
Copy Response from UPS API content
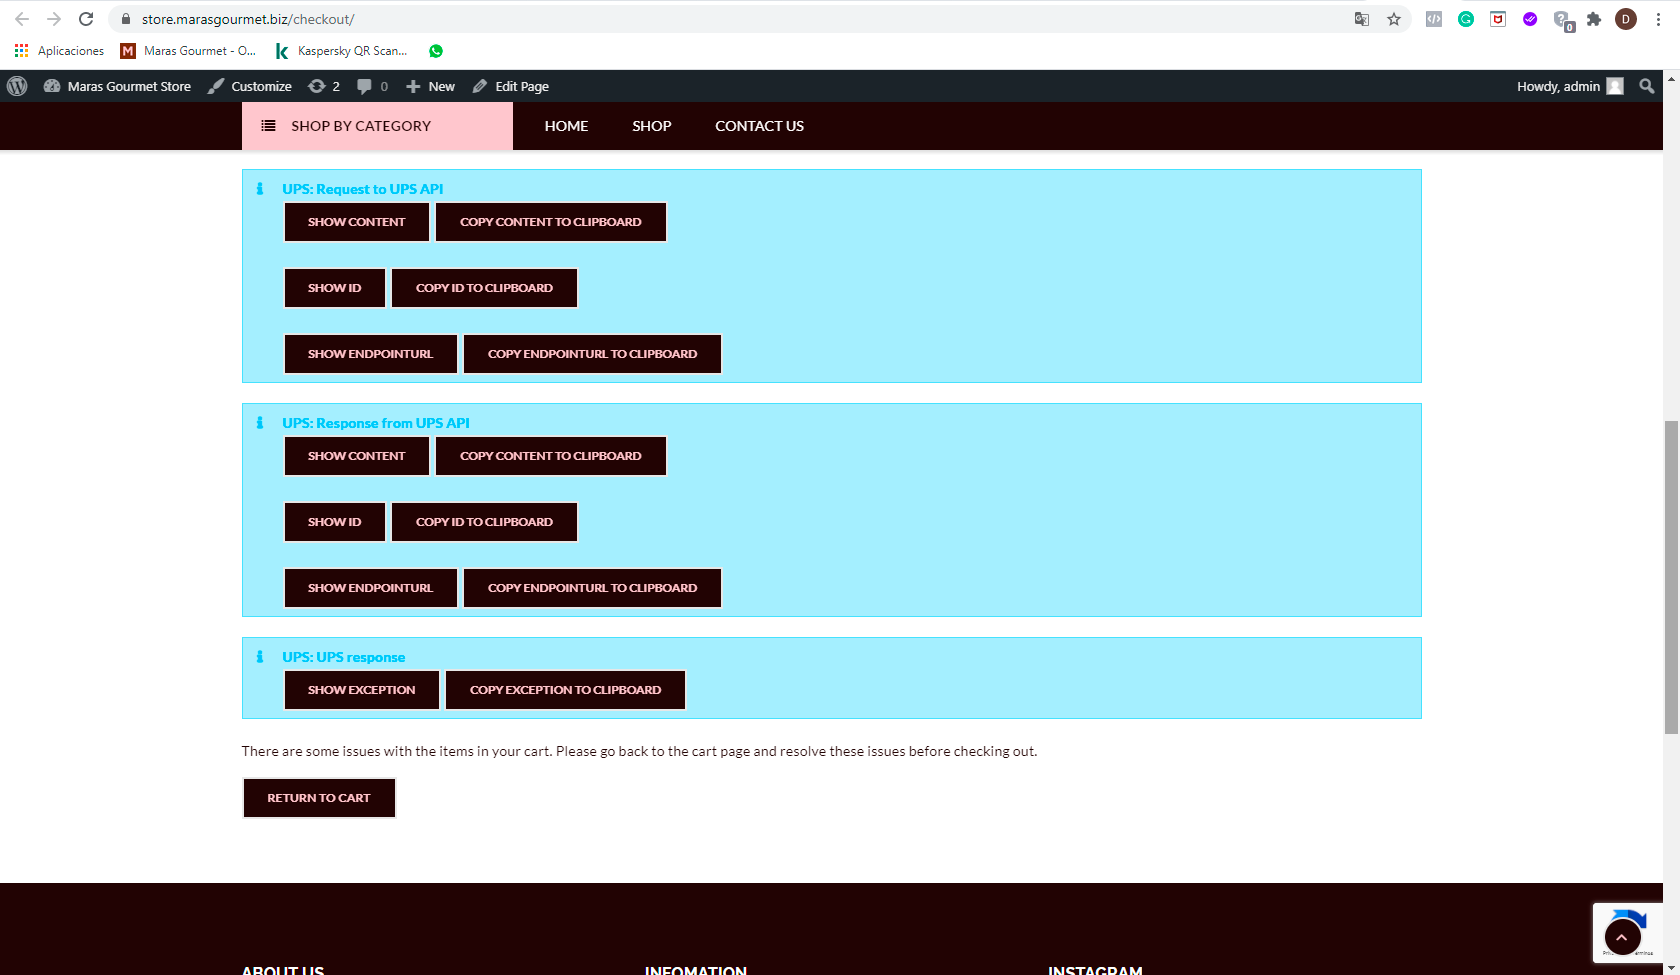click(551, 456)
